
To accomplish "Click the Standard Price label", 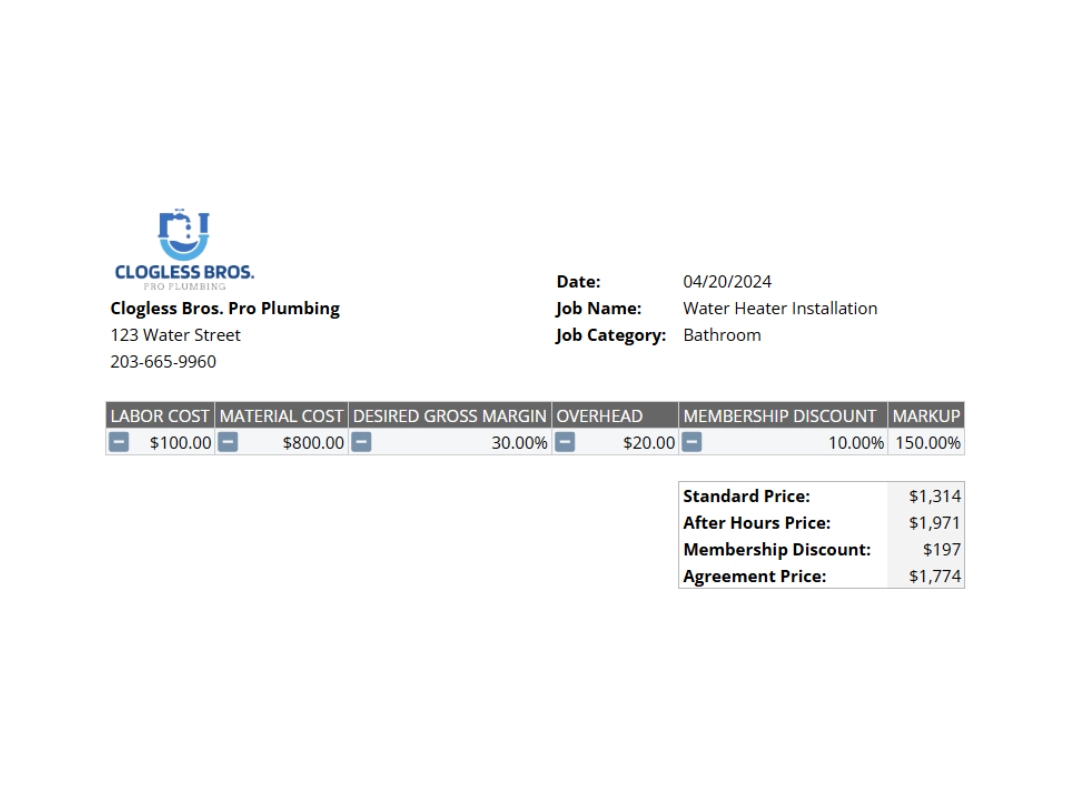I will [x=747, y=496].
